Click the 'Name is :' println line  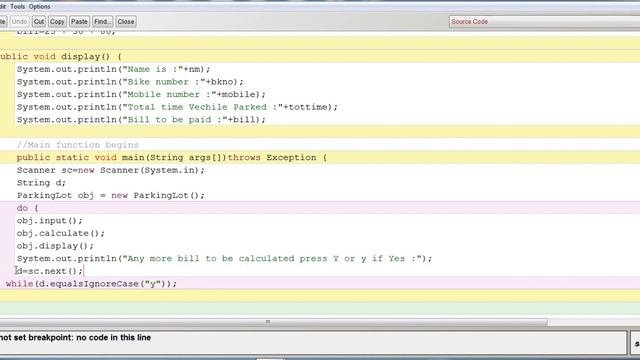113,69
